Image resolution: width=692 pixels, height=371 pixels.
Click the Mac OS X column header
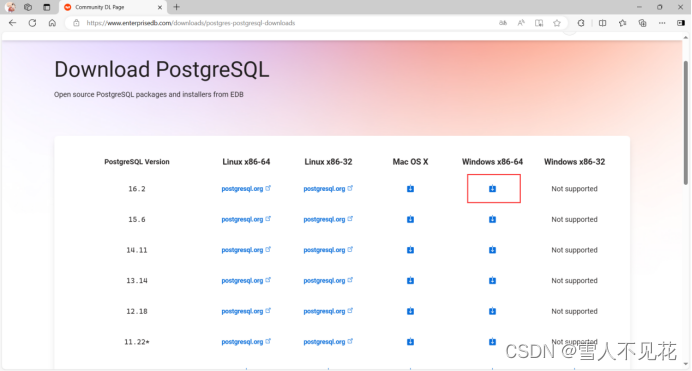[410, 162]
